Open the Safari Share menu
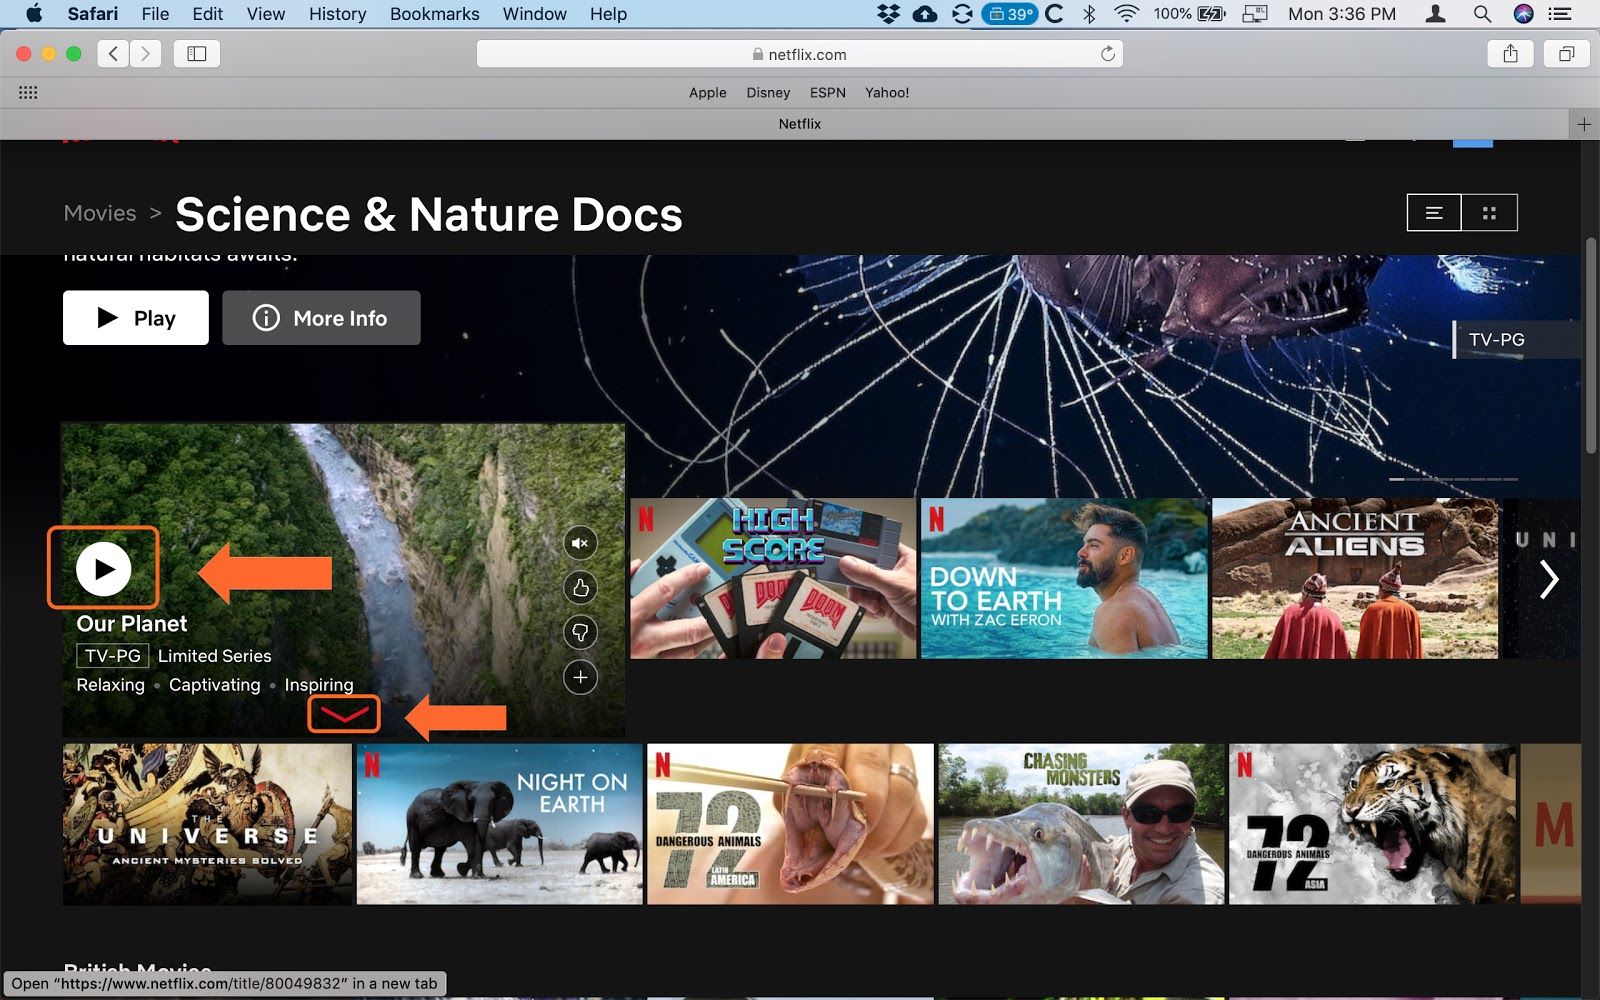This screenshot has height=1000, width=1600. pos(1511,54)
